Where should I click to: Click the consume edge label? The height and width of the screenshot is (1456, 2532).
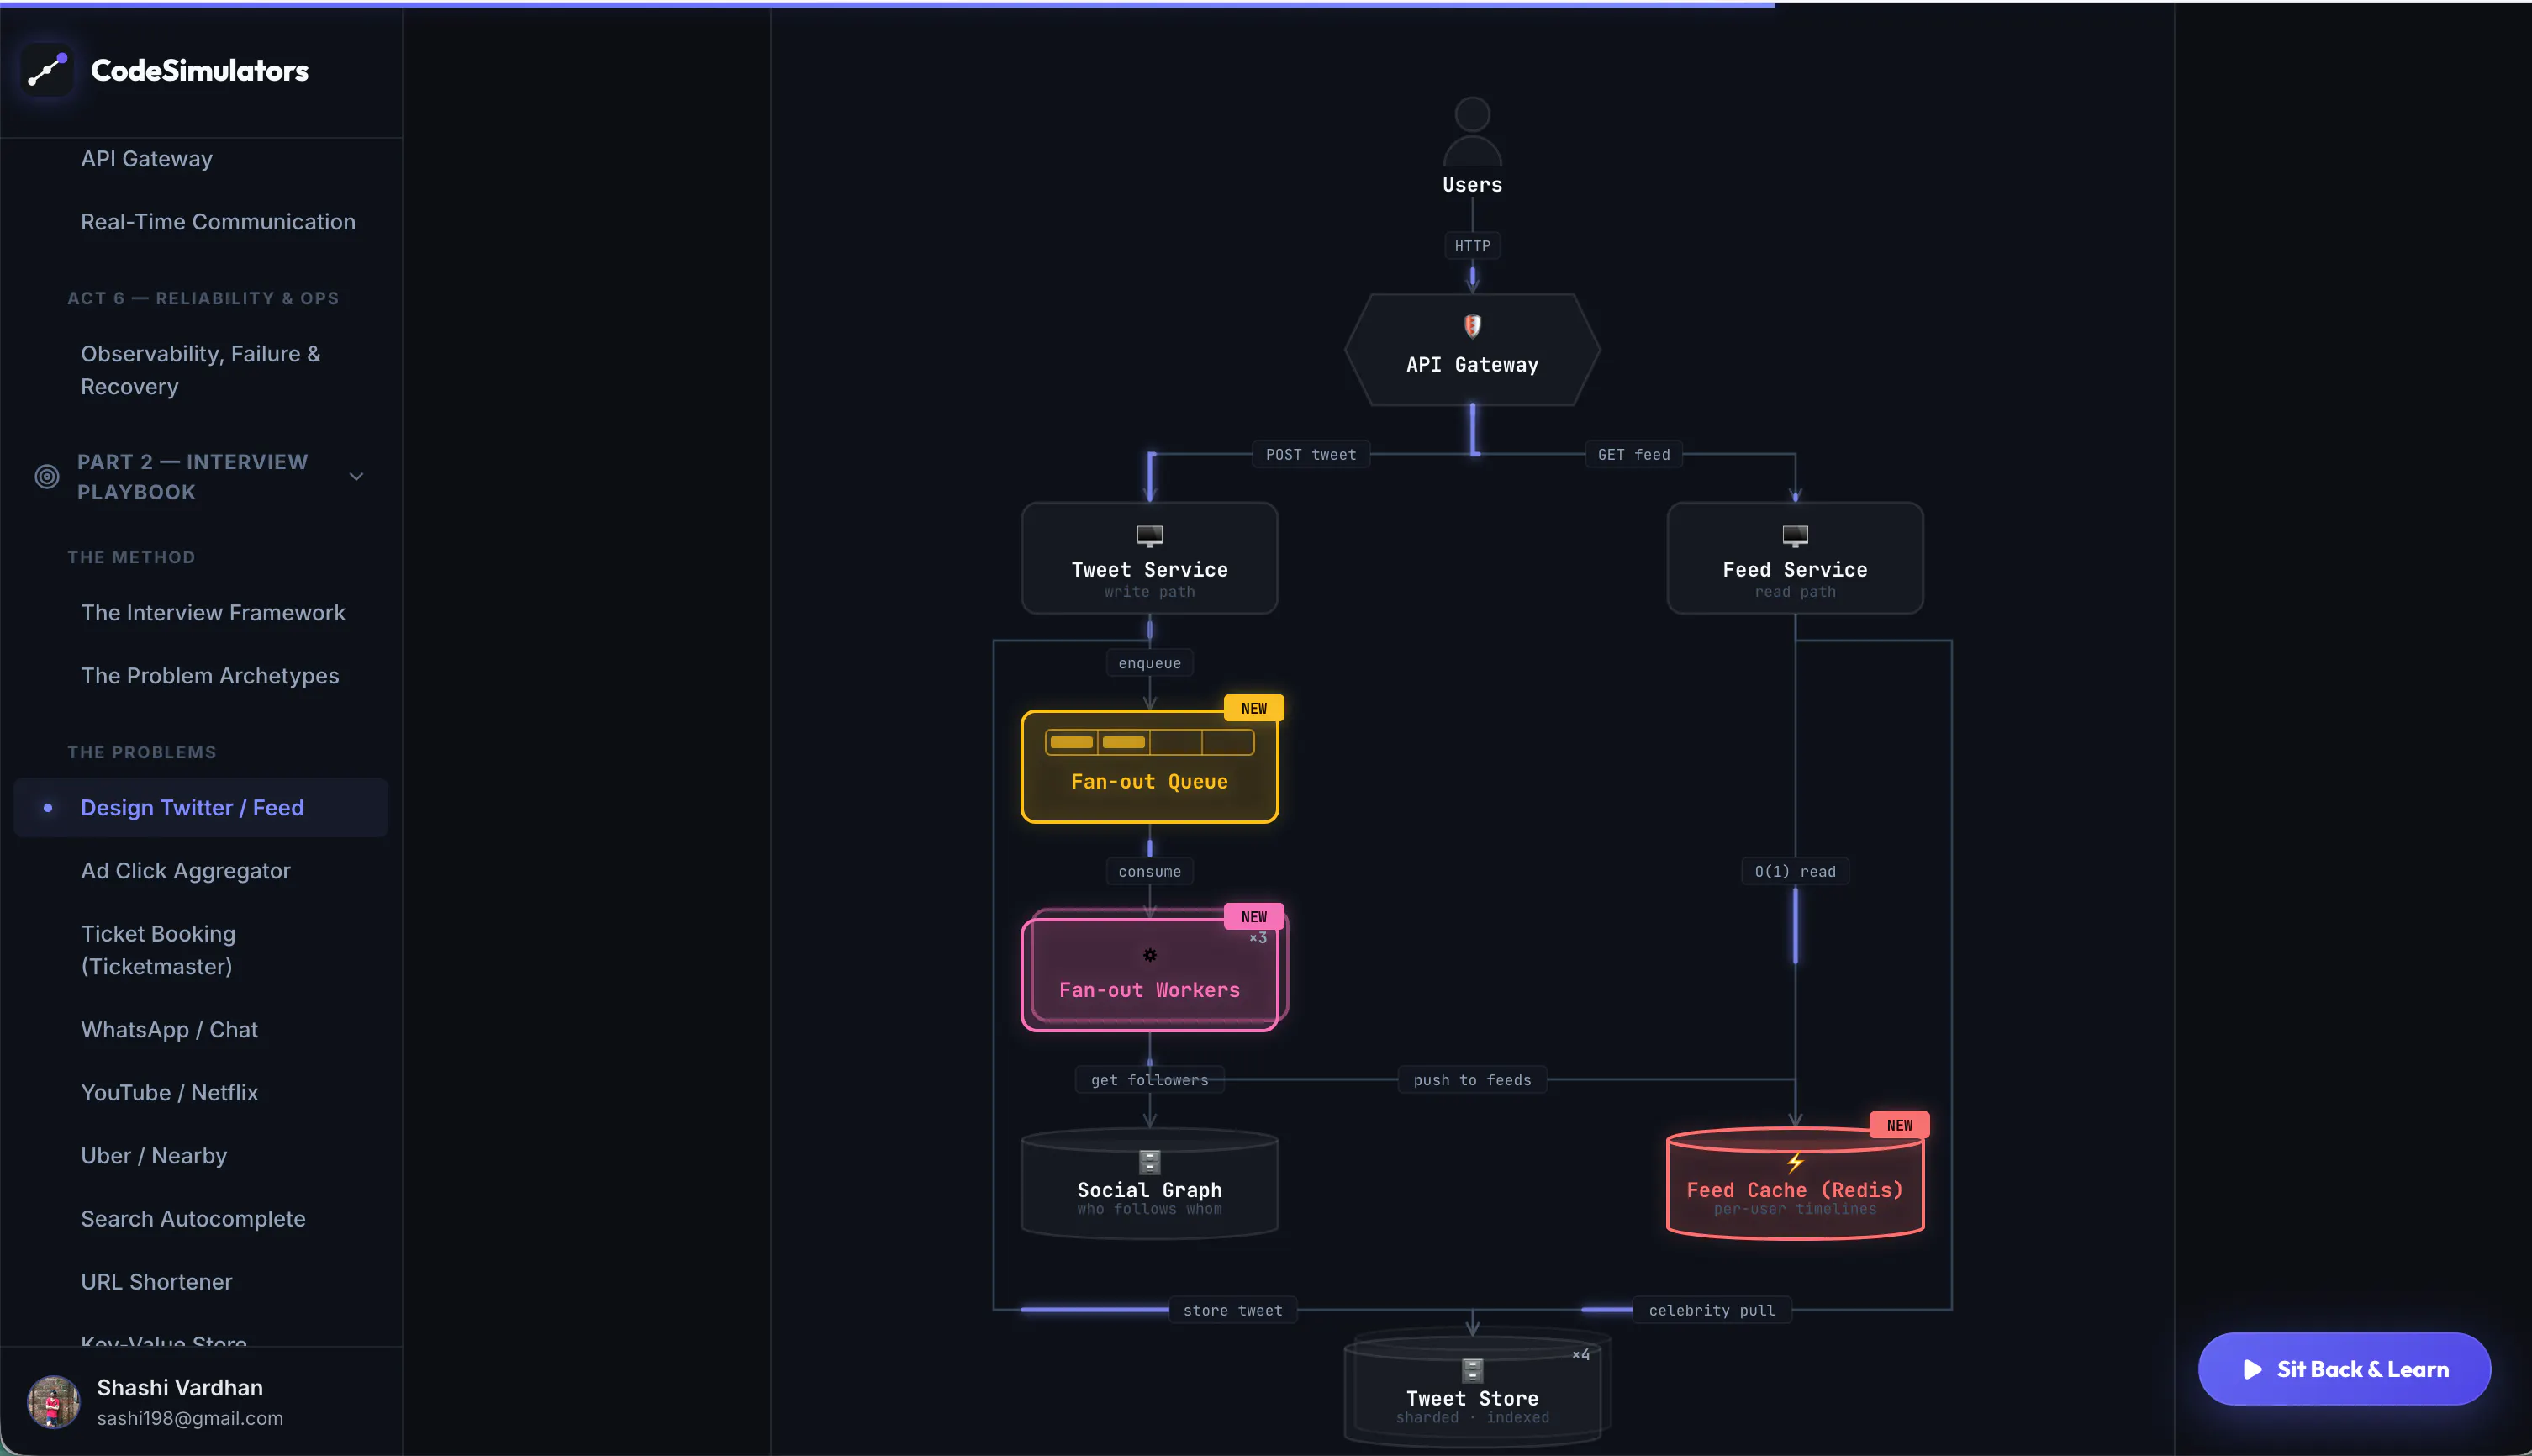point(1150,872)
